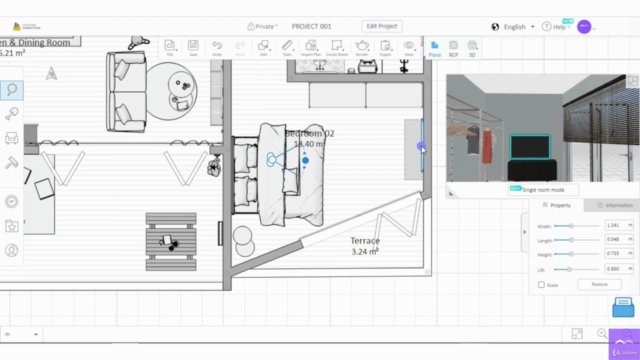
Task: Click the fit-to-screen icon at bottom
Action: click(x=577, y=334)
